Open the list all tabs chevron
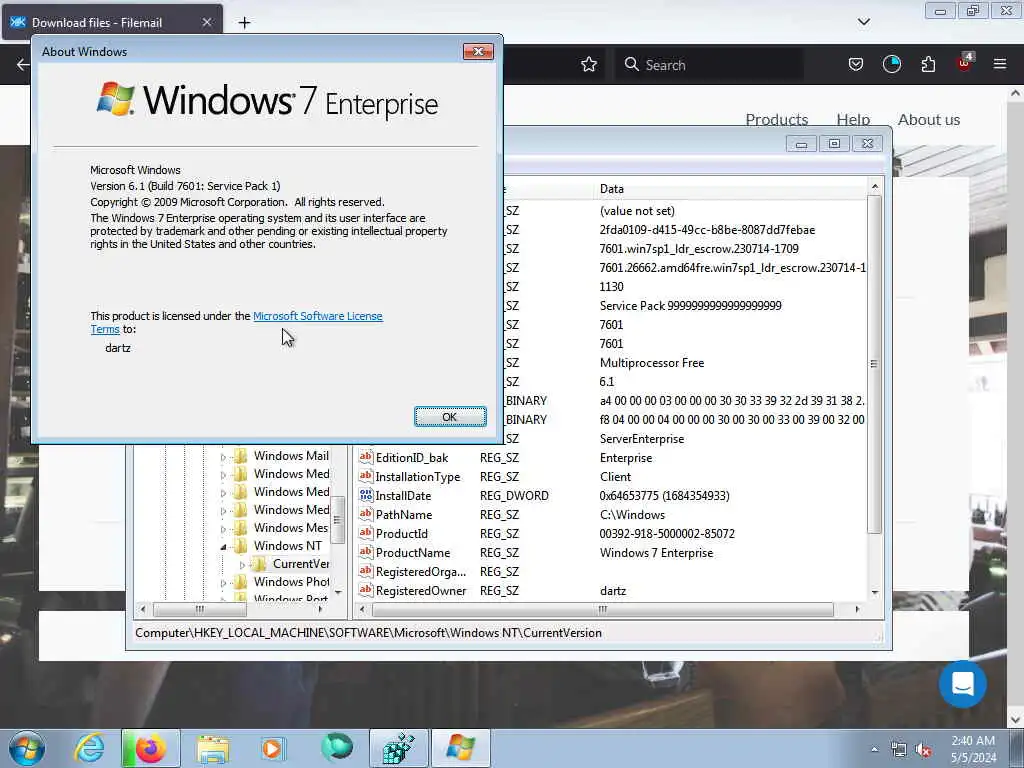This screenshot has height=768, width=1024. [x=864, y=22]
